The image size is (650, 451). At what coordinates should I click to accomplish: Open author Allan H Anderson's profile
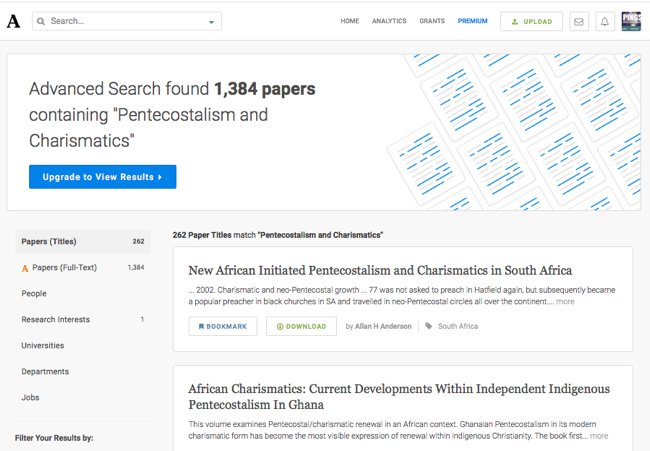(383, 326)
